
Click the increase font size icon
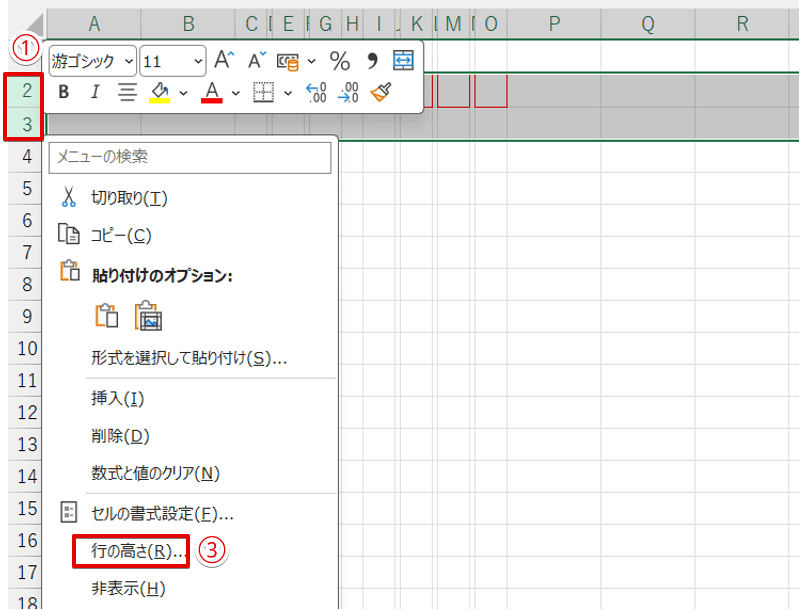click(225, 61)
